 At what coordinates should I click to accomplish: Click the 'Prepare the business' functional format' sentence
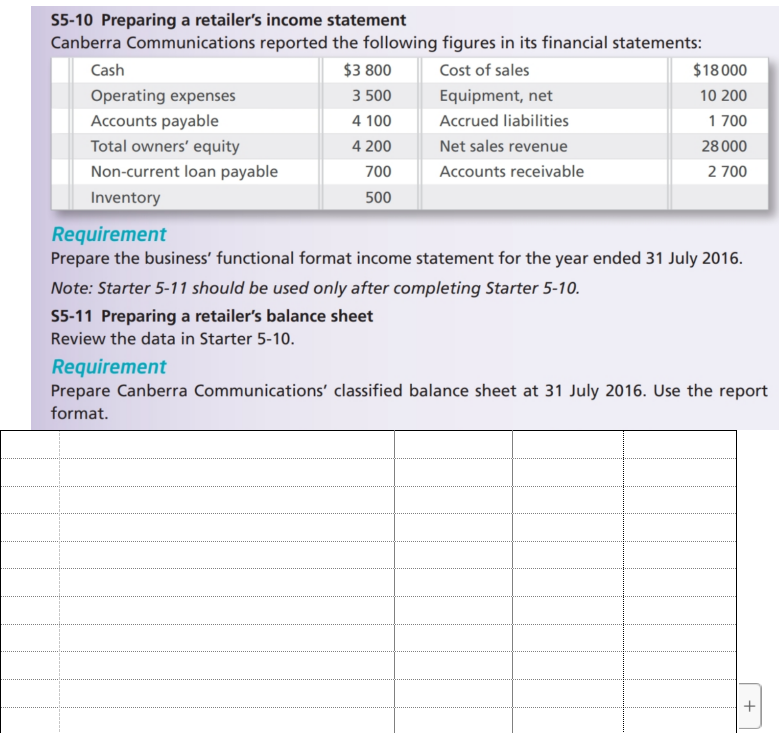pyautogui.click(x=396, y=258)
